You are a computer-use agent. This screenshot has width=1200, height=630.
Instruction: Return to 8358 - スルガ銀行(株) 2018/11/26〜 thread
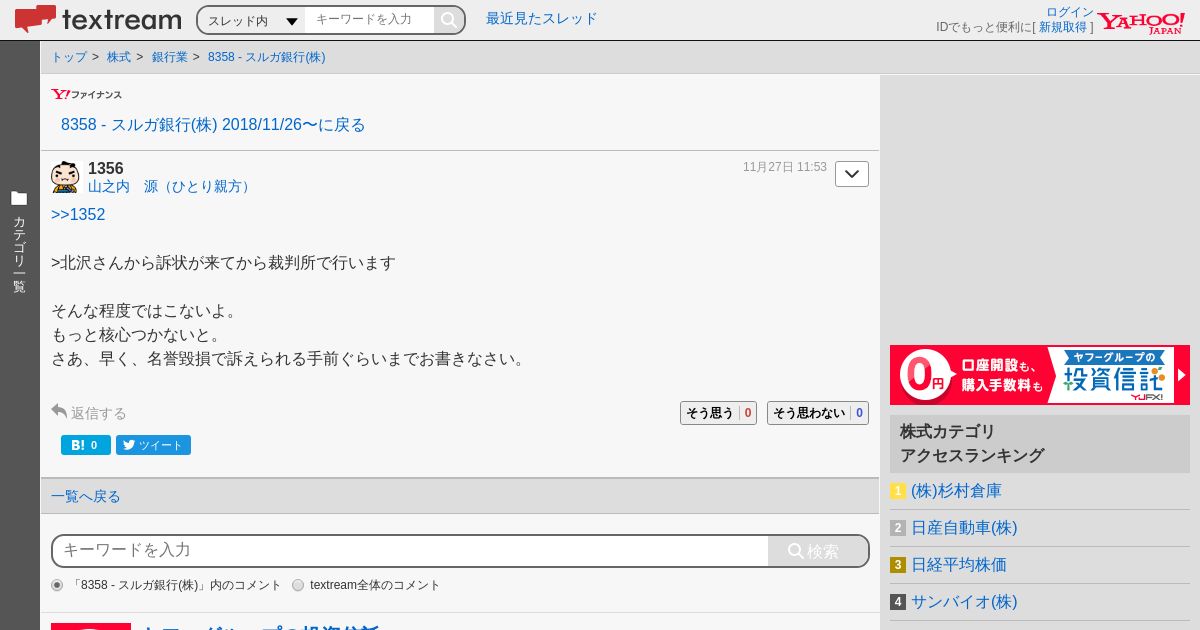213,125
